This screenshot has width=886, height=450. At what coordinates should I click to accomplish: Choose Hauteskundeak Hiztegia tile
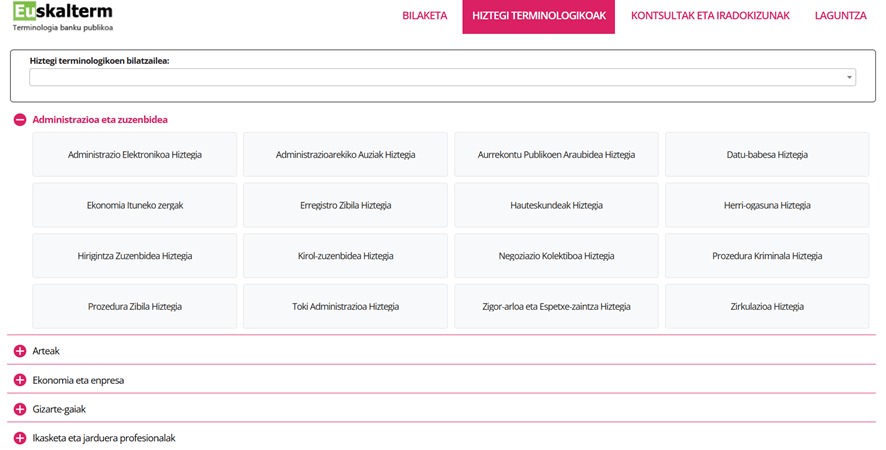(556, 205)
